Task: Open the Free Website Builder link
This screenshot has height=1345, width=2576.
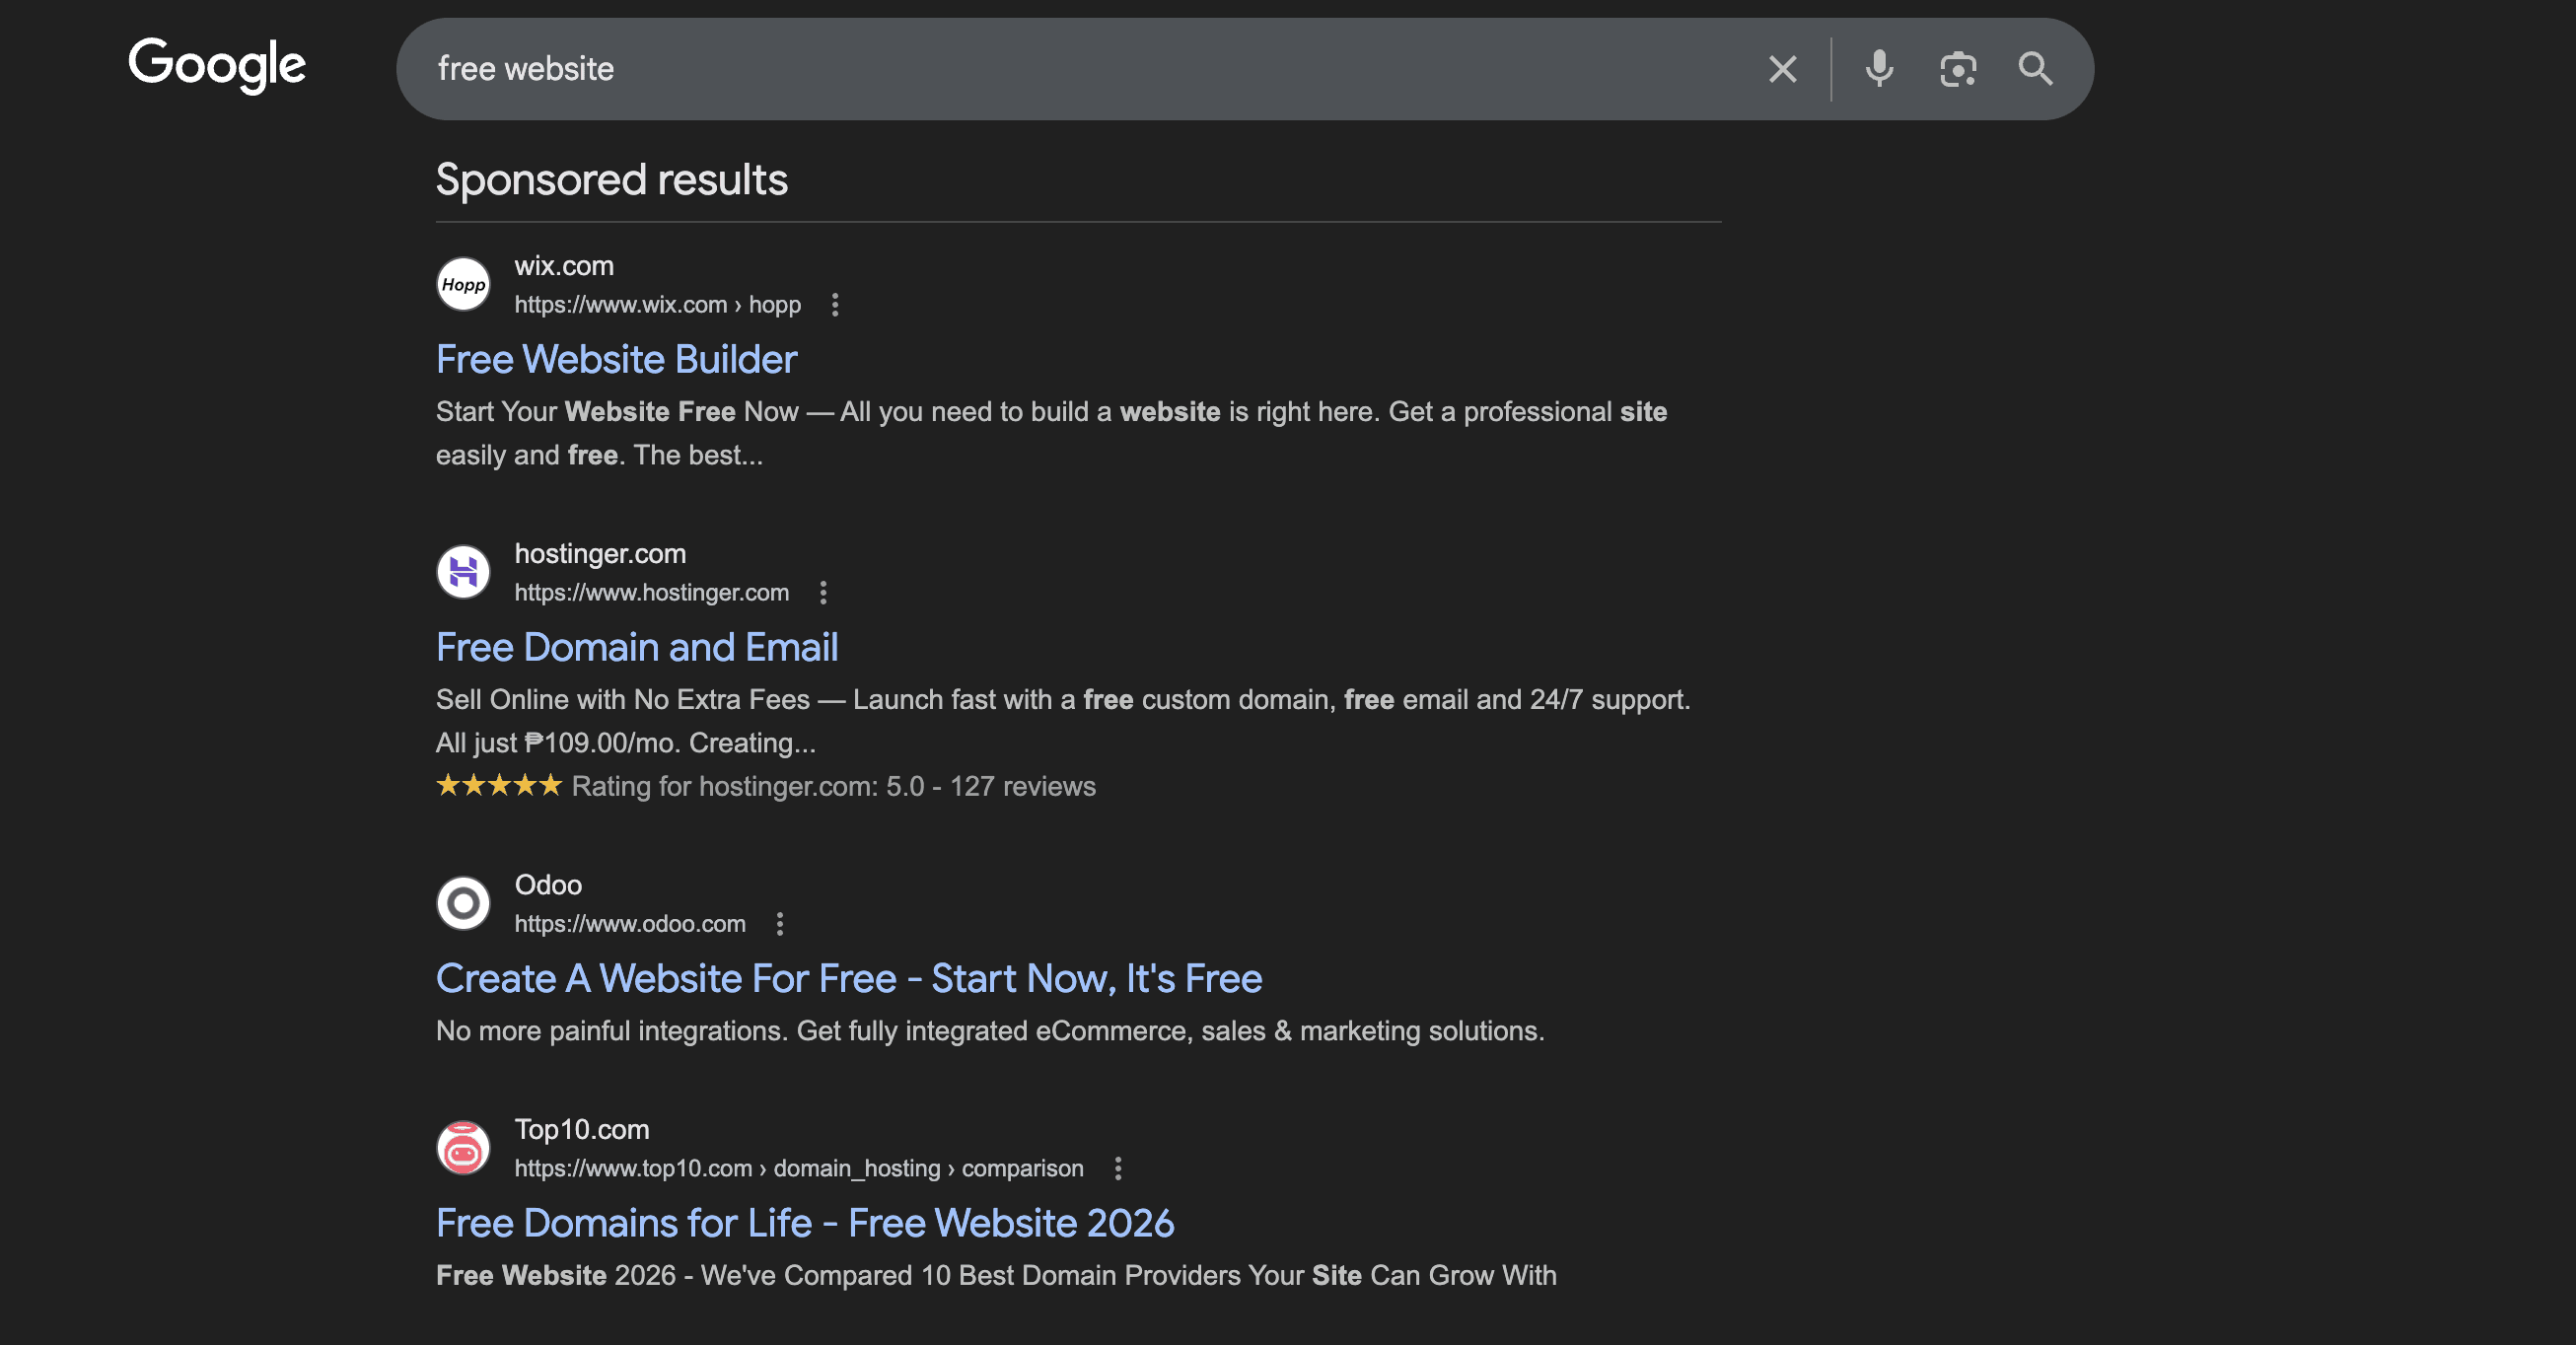Action: 616,359
